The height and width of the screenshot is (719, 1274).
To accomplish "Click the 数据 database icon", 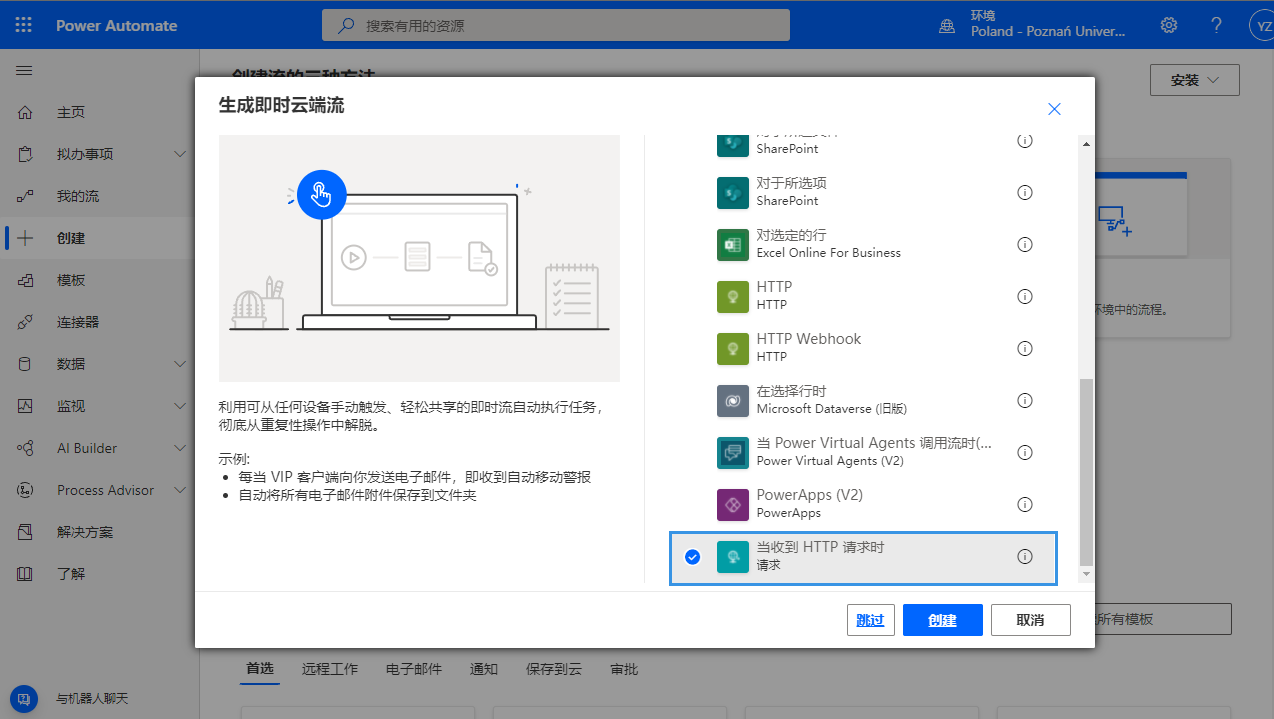I will click(25, 364).
